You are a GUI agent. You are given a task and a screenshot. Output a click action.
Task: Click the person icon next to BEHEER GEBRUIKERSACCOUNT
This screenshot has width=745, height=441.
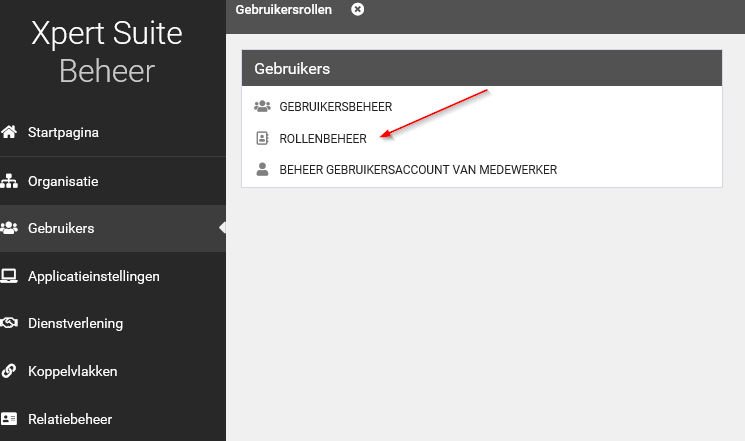(x=263, y=170)
